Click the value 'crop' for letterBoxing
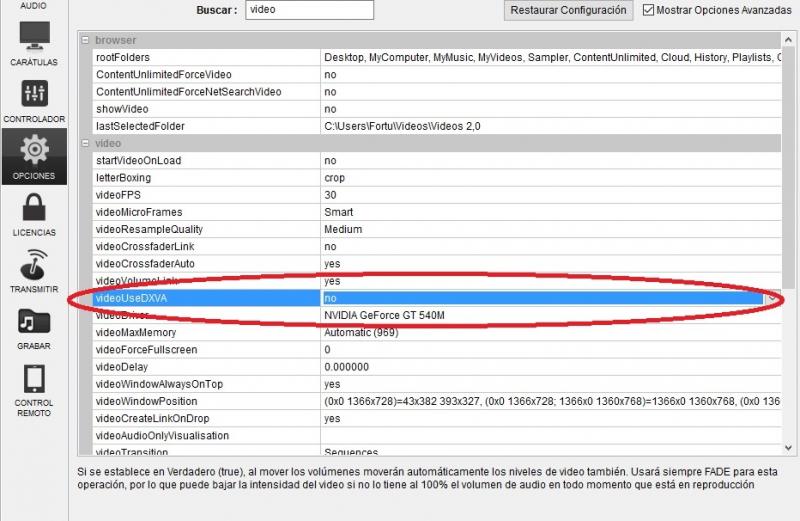This screenshot has width=800, height=521. pyautogui.click(x=334, y=178)
